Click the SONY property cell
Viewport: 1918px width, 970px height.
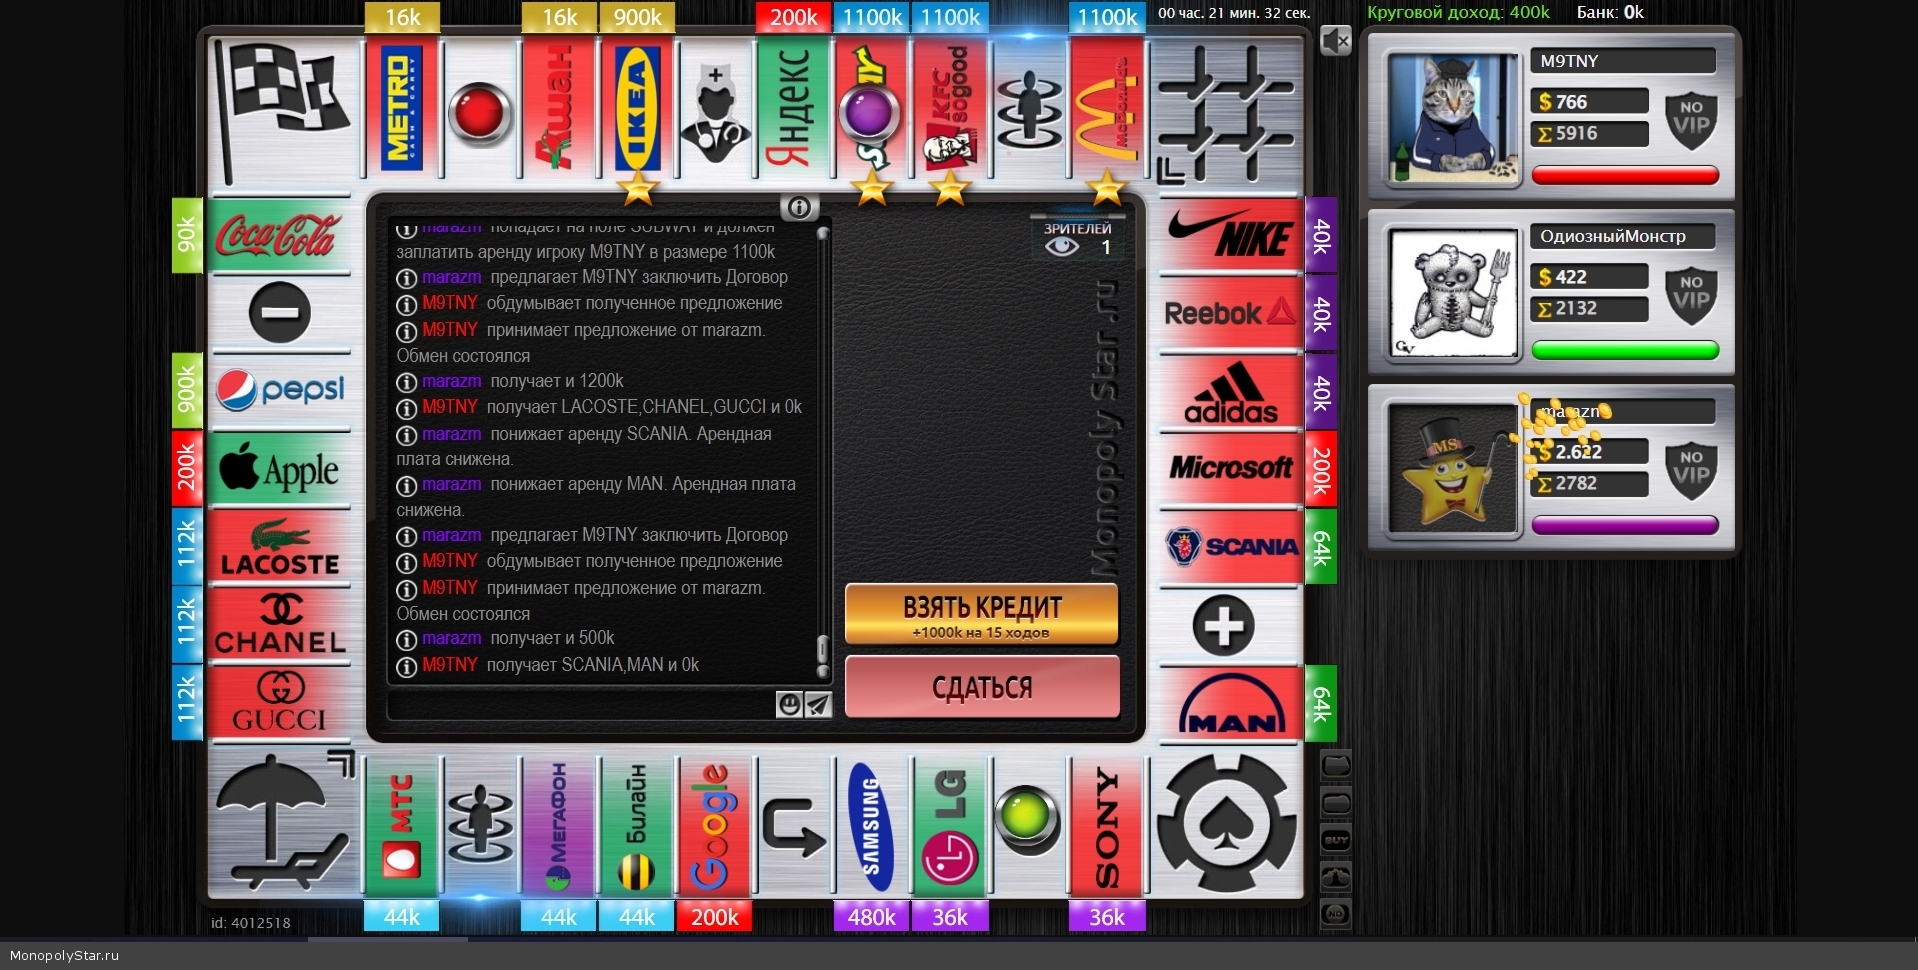(1107, 827)
